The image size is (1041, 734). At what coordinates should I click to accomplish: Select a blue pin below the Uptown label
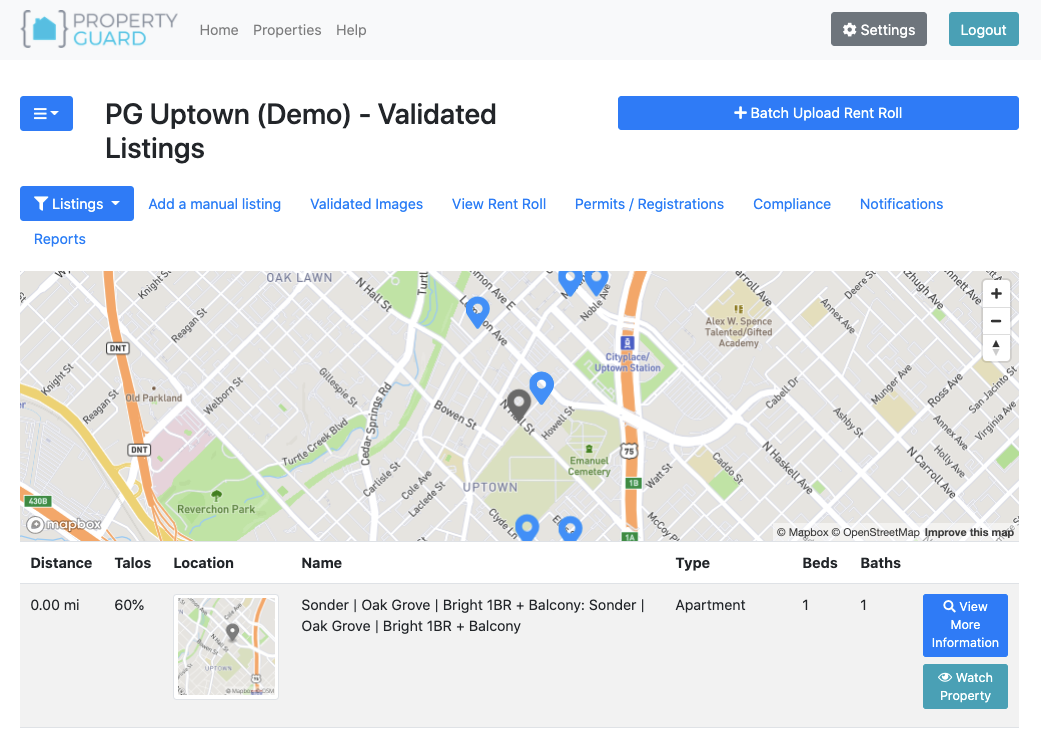pyautogui.click(x=527, y=527)
